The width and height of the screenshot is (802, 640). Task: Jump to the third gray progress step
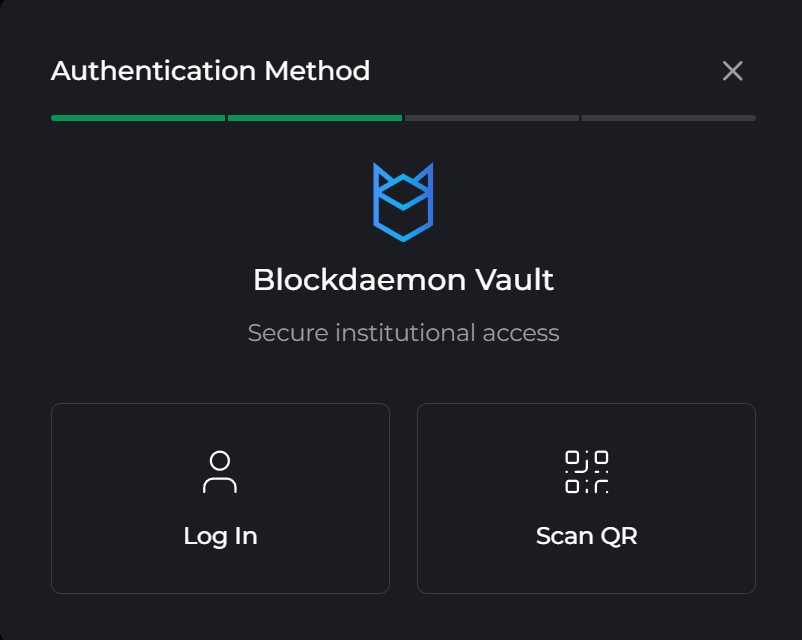click(491, 118)
